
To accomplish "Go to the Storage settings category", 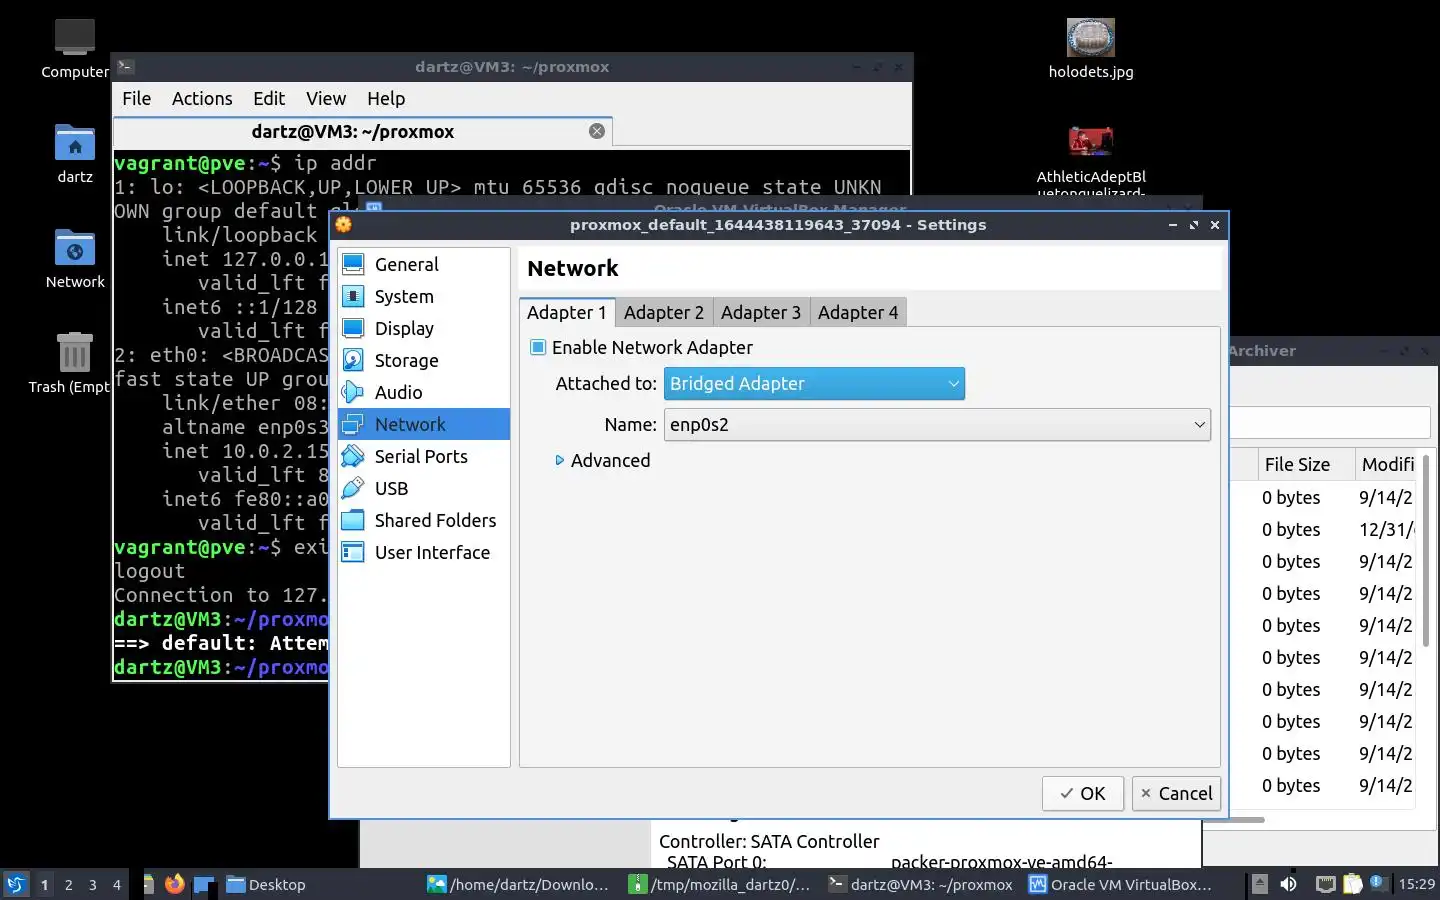I will click(424, 360).
